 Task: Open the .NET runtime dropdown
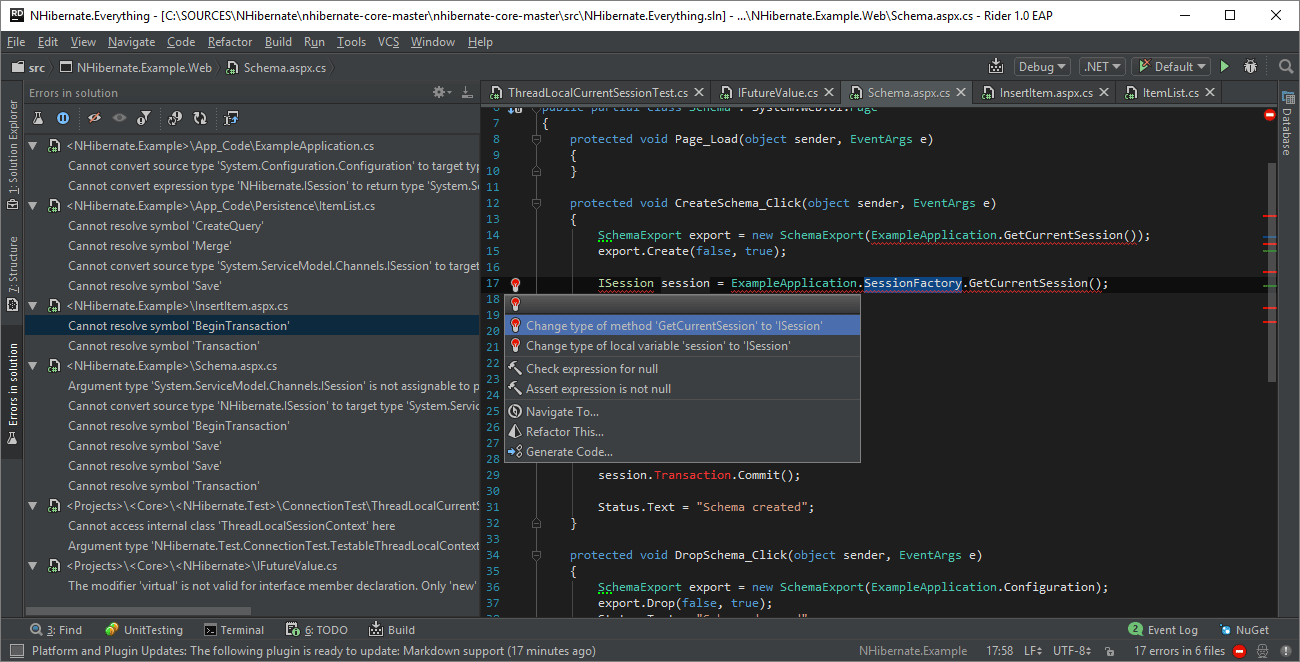[1102, 67]
